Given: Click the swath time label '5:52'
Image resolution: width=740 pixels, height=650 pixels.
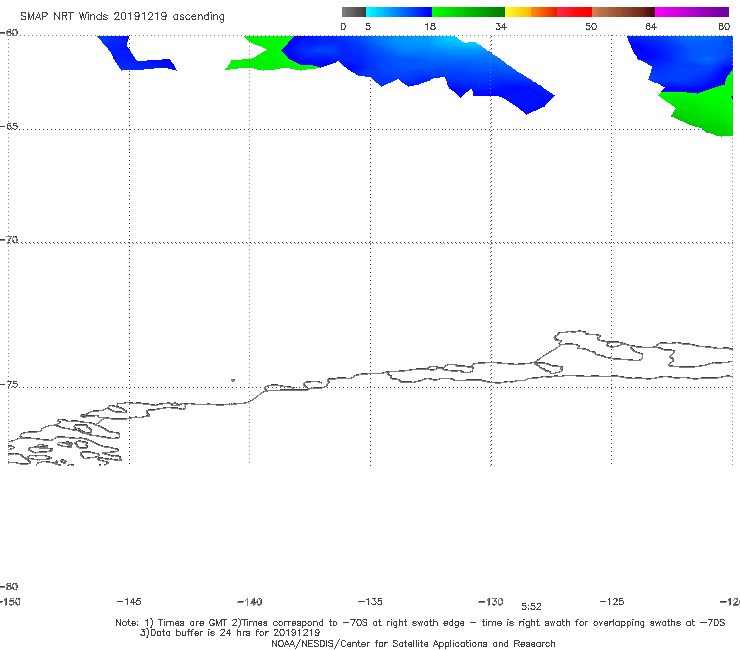Looking at the screenshot, I should (x=531, y=607).
